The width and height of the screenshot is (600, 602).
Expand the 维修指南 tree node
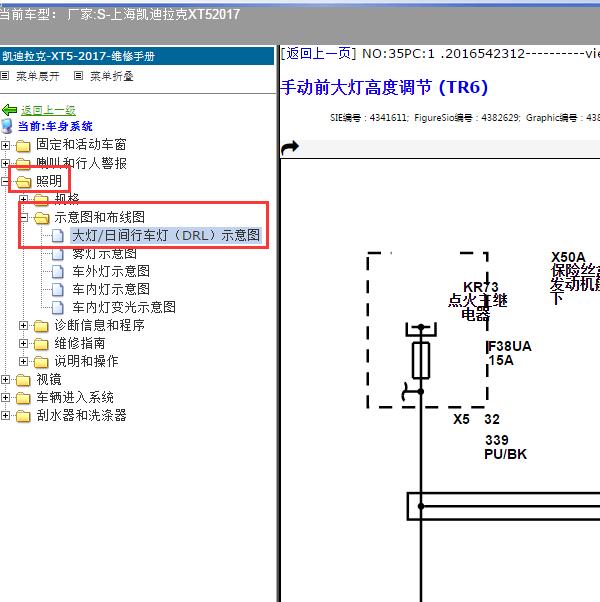[x=23, y=343]
